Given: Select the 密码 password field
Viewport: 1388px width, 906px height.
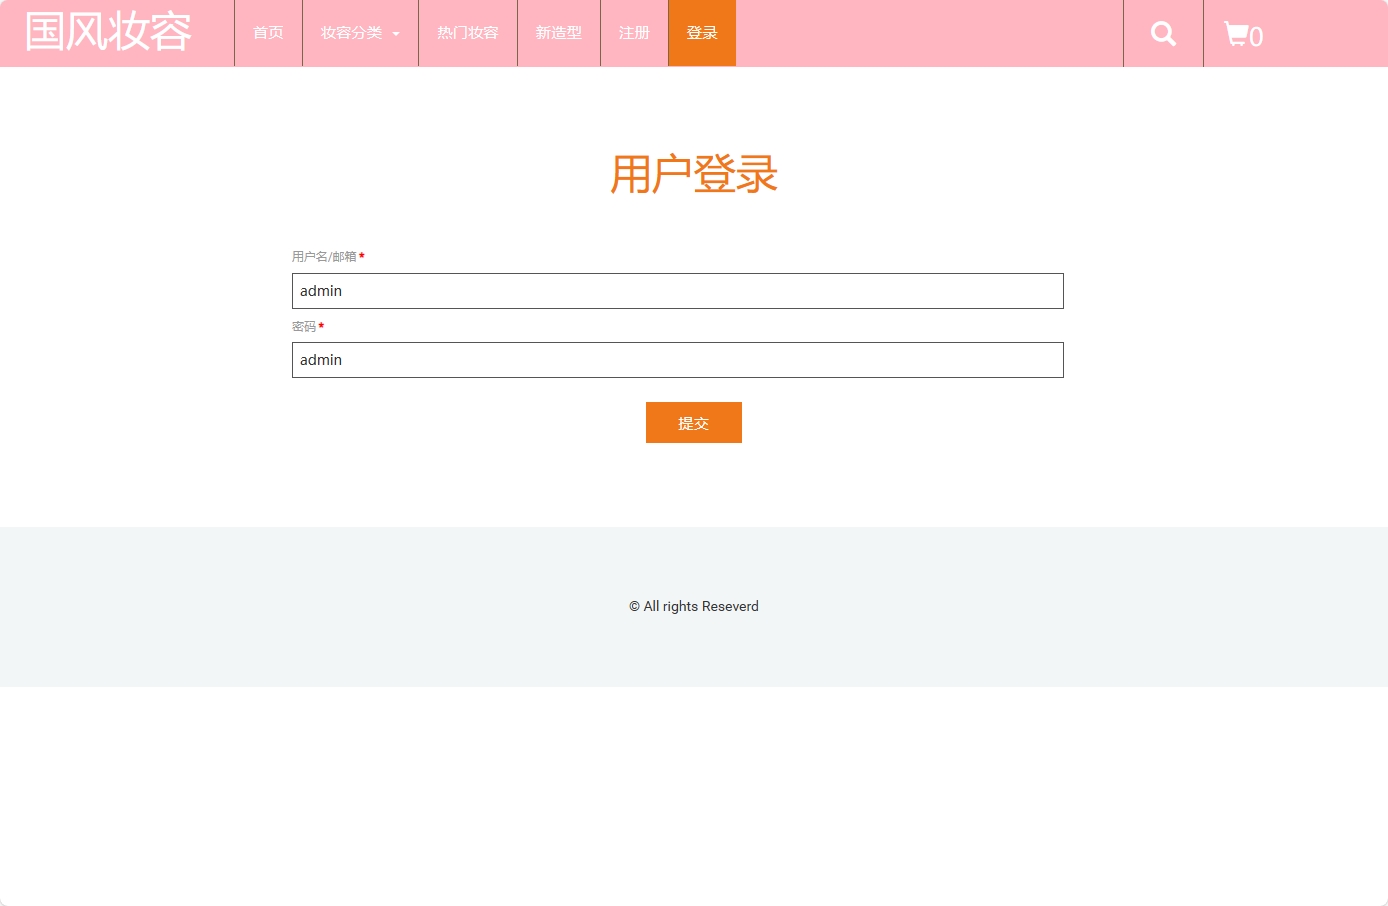Looking at the screenshot, I should (677, 360).
